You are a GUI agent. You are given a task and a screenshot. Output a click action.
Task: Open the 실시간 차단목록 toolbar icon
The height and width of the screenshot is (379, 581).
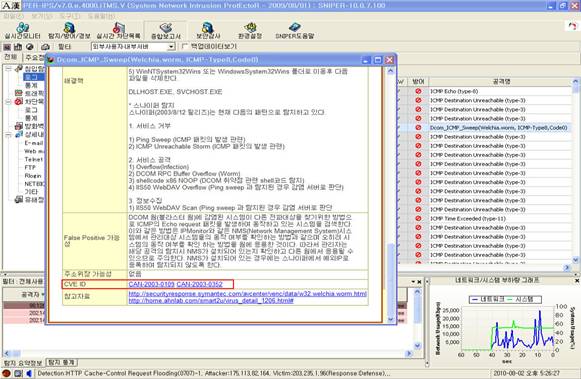[x=118, y=30]
